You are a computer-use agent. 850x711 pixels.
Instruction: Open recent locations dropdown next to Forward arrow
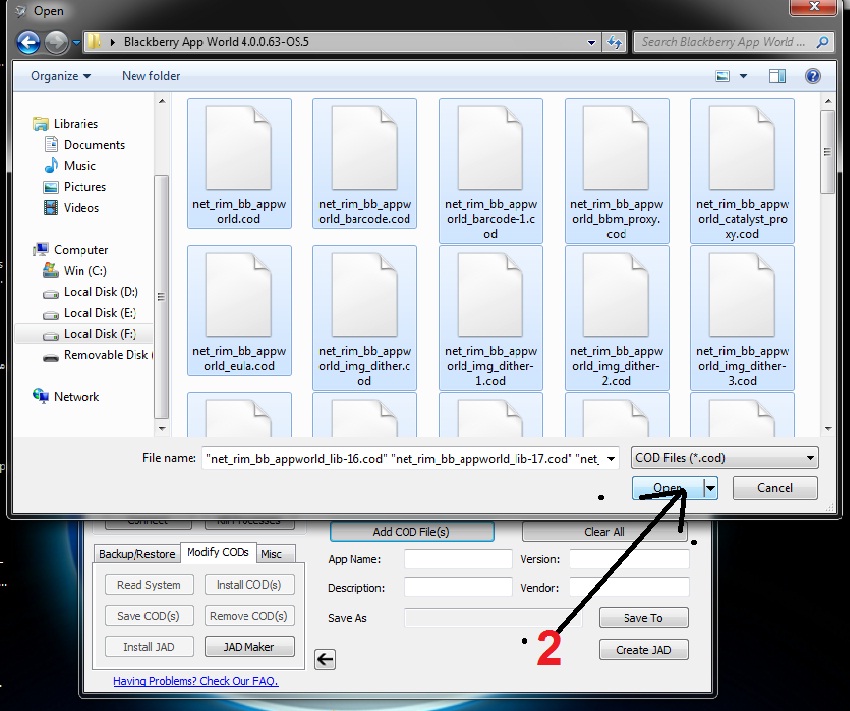click(76, 42)
